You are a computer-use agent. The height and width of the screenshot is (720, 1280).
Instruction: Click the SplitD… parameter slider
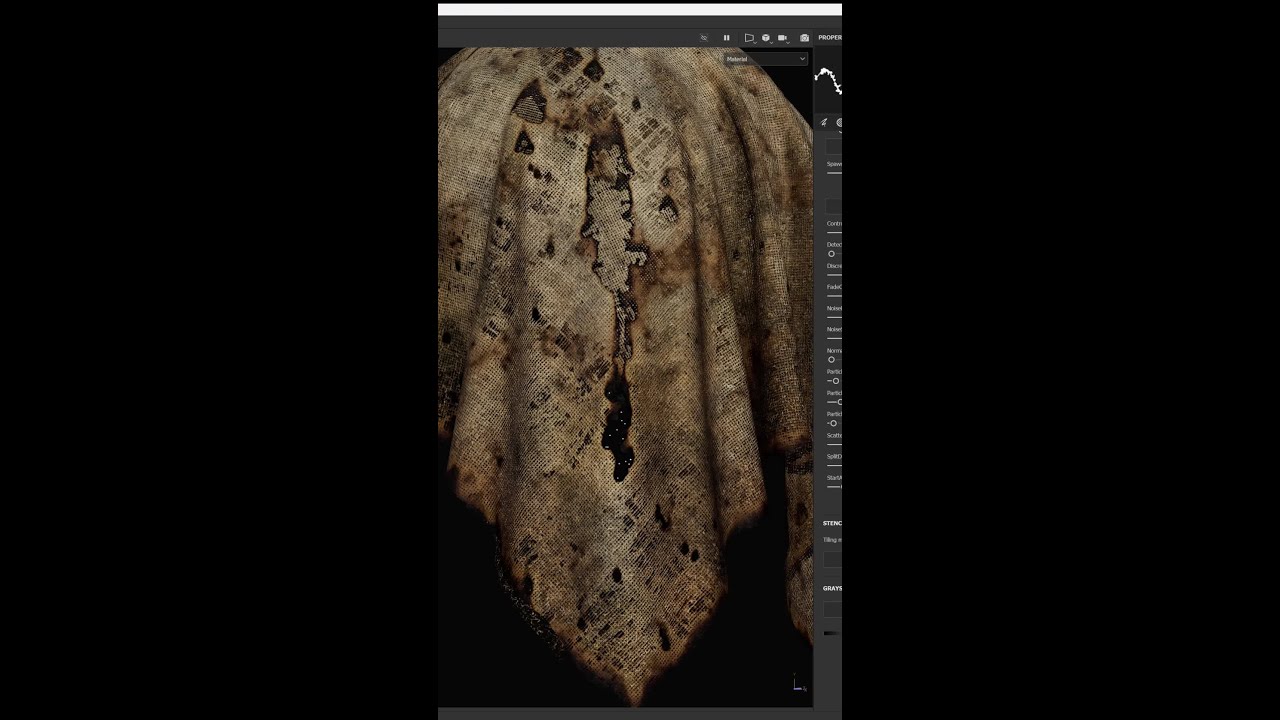coord(834,465)
